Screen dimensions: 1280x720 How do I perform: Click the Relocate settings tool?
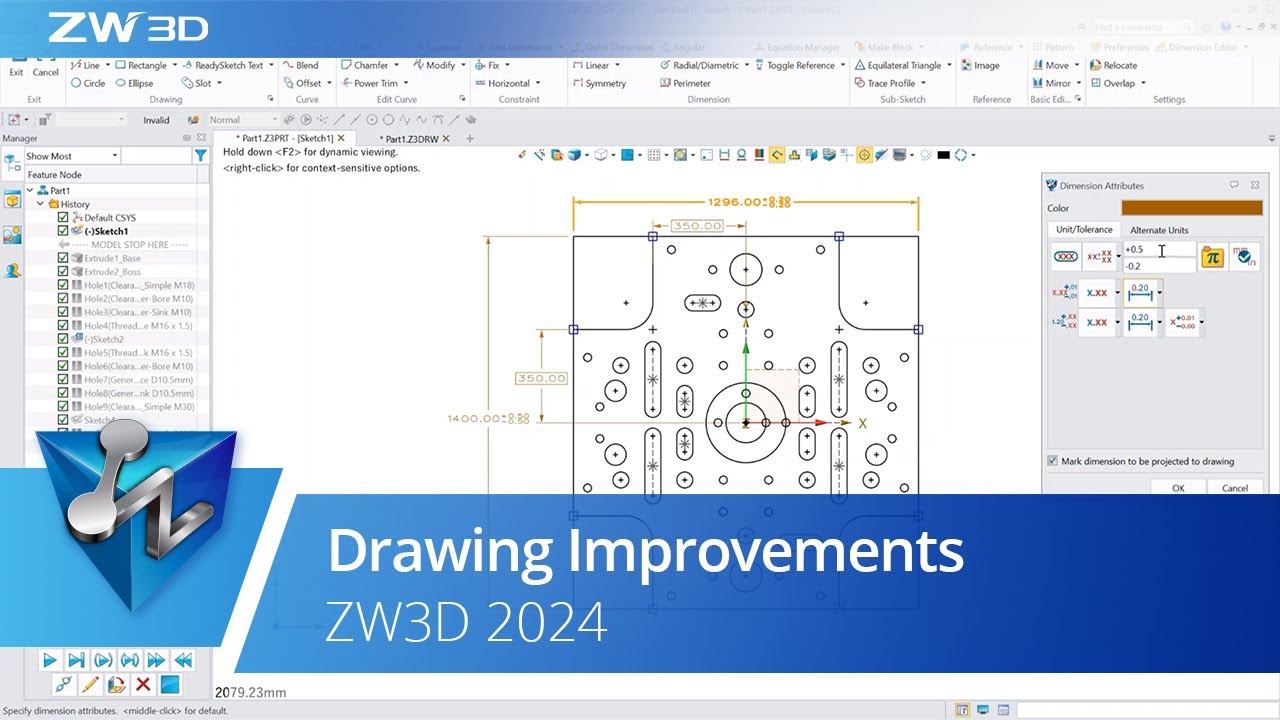click(1113, 65)
